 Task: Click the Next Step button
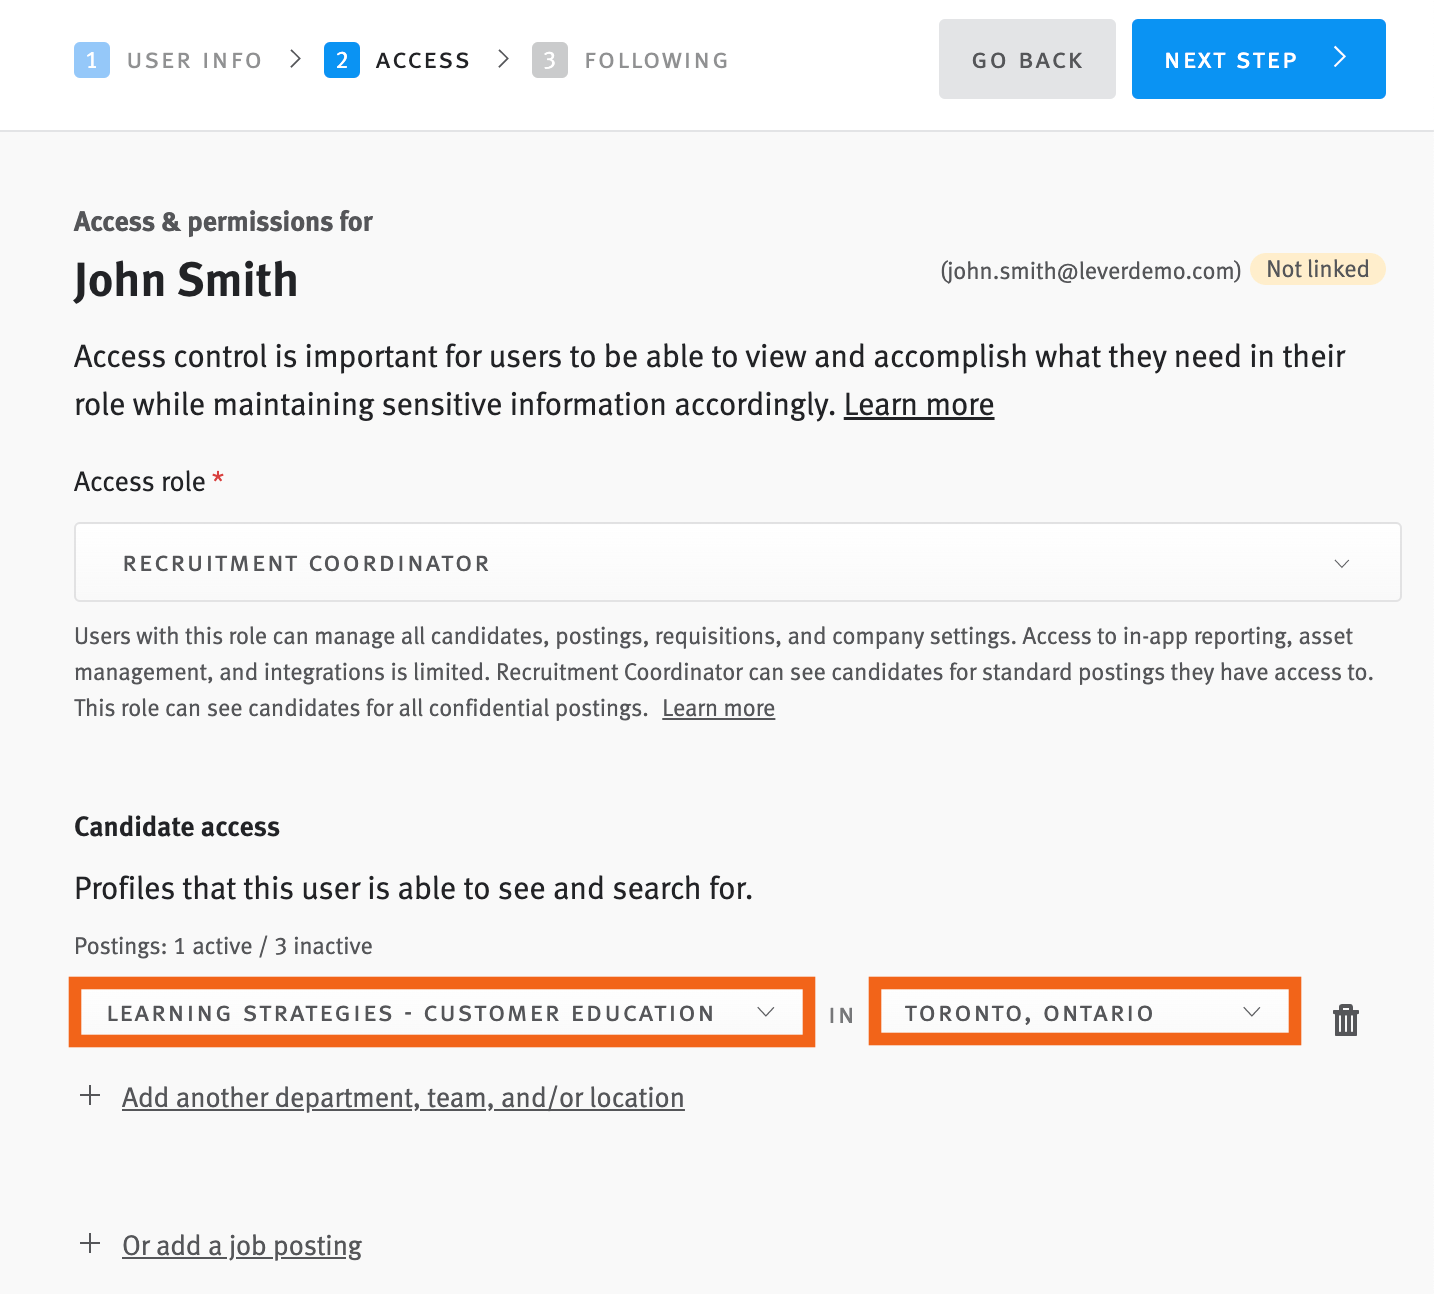[1258, 59]
